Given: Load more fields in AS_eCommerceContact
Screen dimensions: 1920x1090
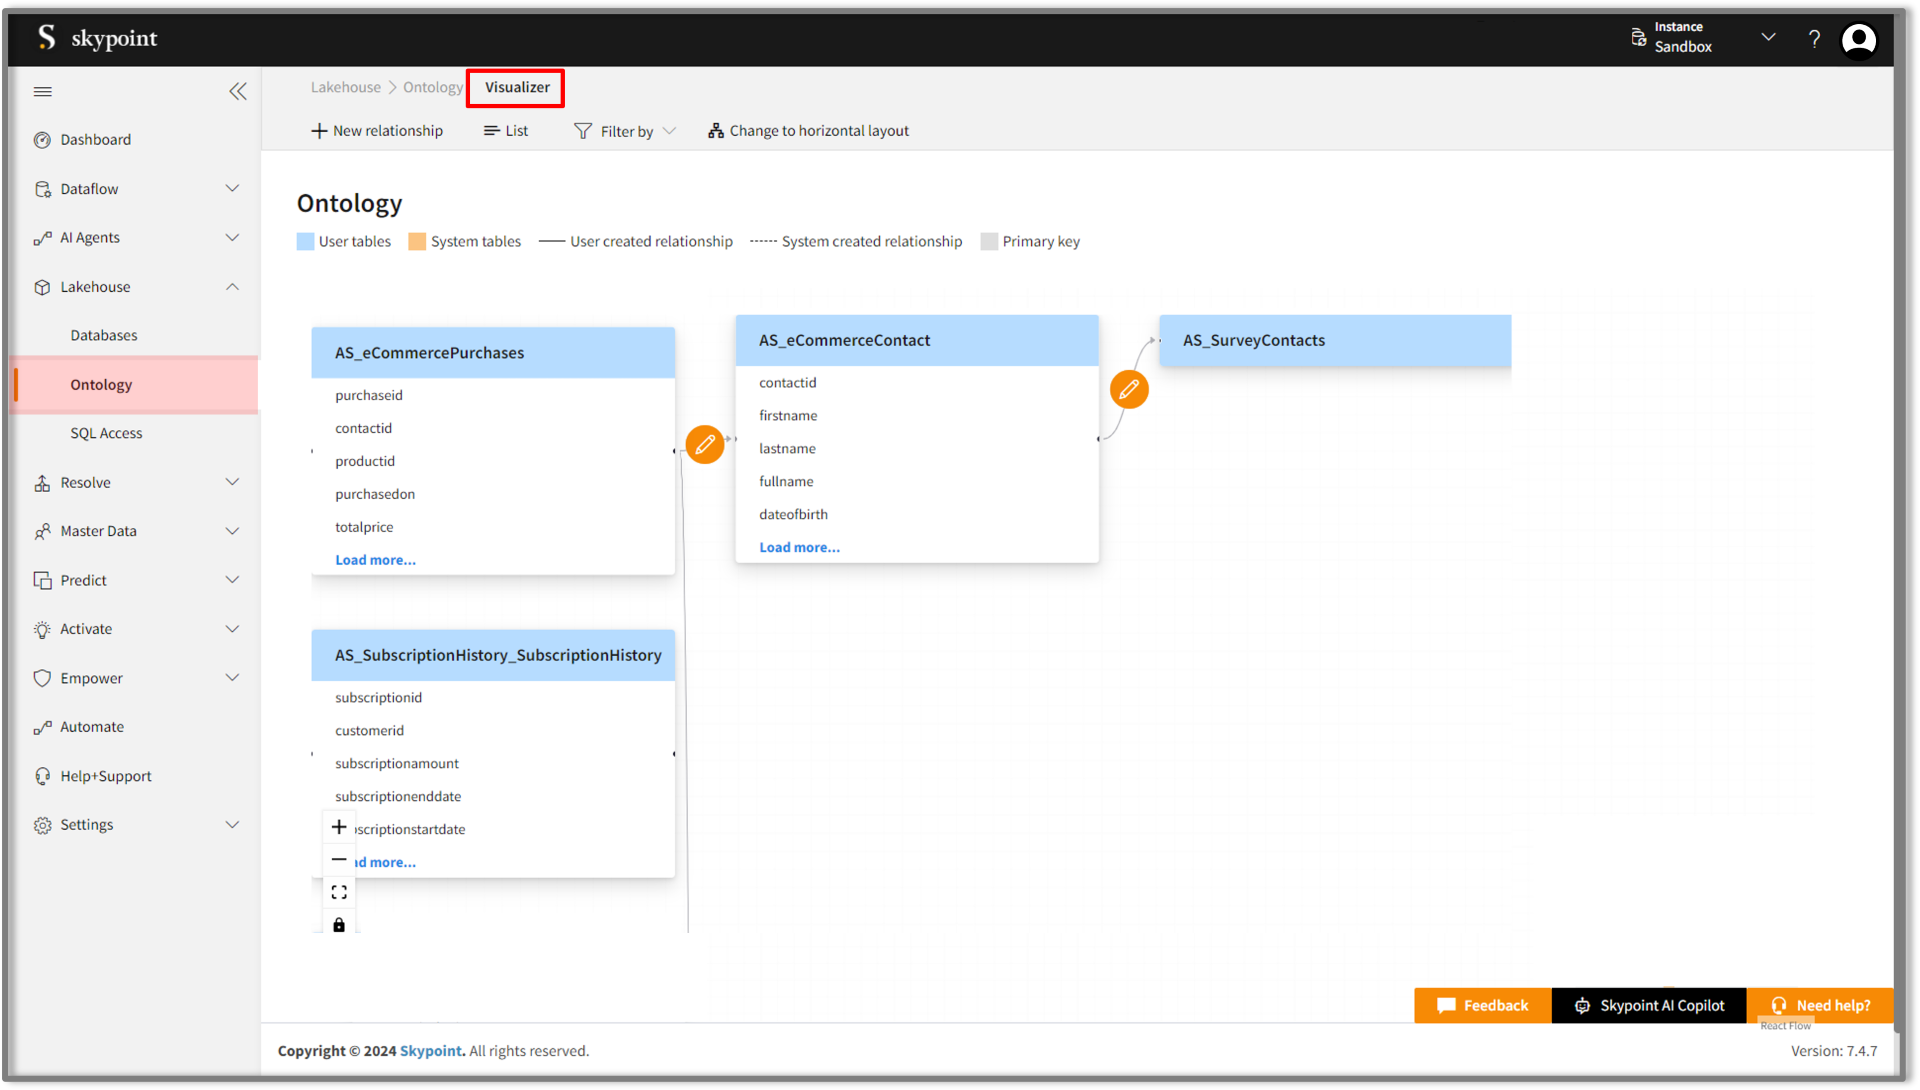Looking at the screenshot, I should 799,547.
